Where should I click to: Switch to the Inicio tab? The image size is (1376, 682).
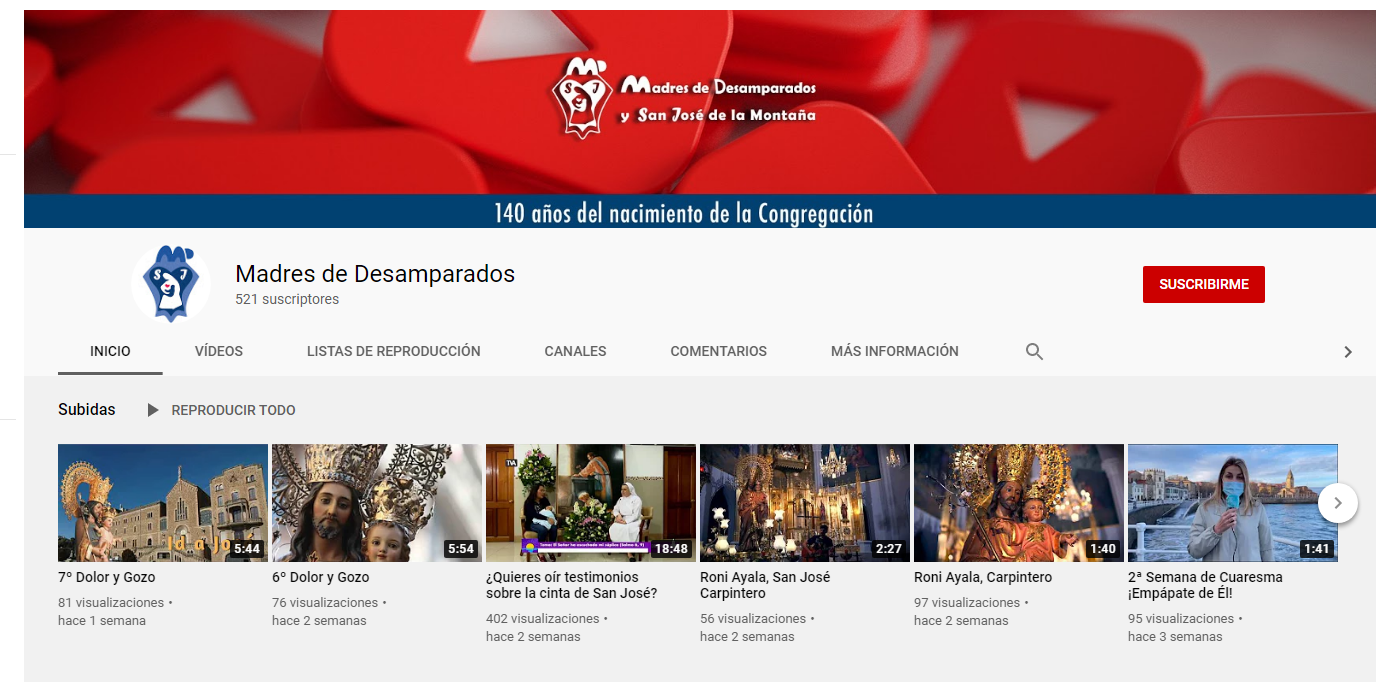click(110, 351)
